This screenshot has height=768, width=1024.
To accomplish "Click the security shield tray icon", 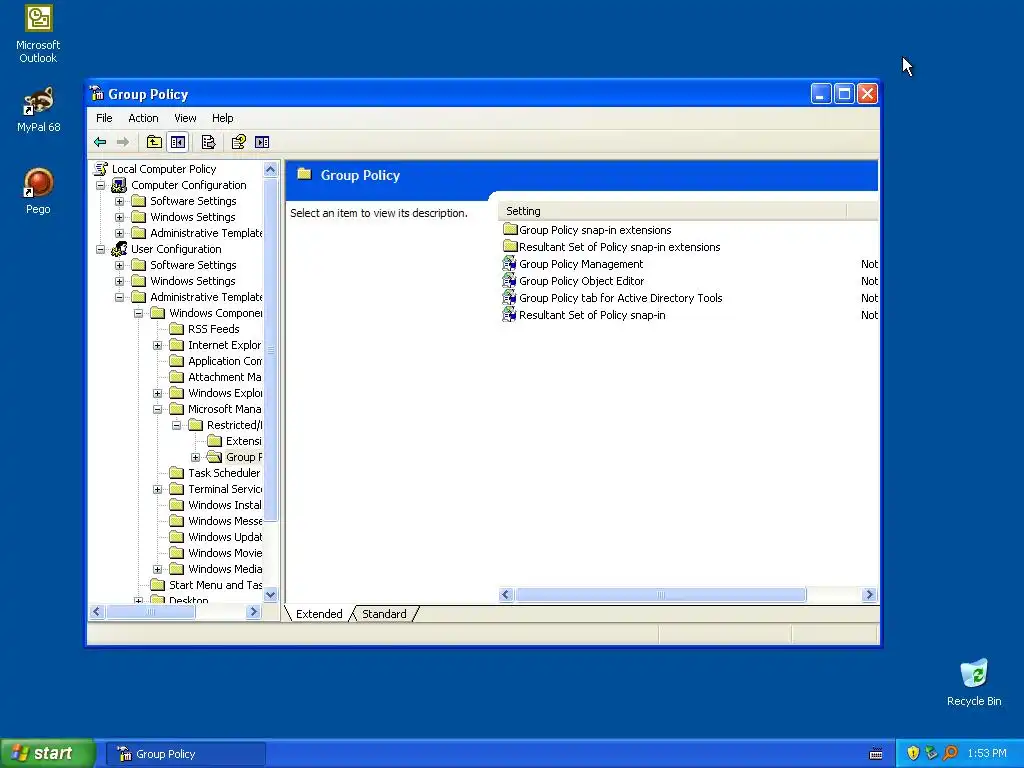I will [x=913, y=753].
